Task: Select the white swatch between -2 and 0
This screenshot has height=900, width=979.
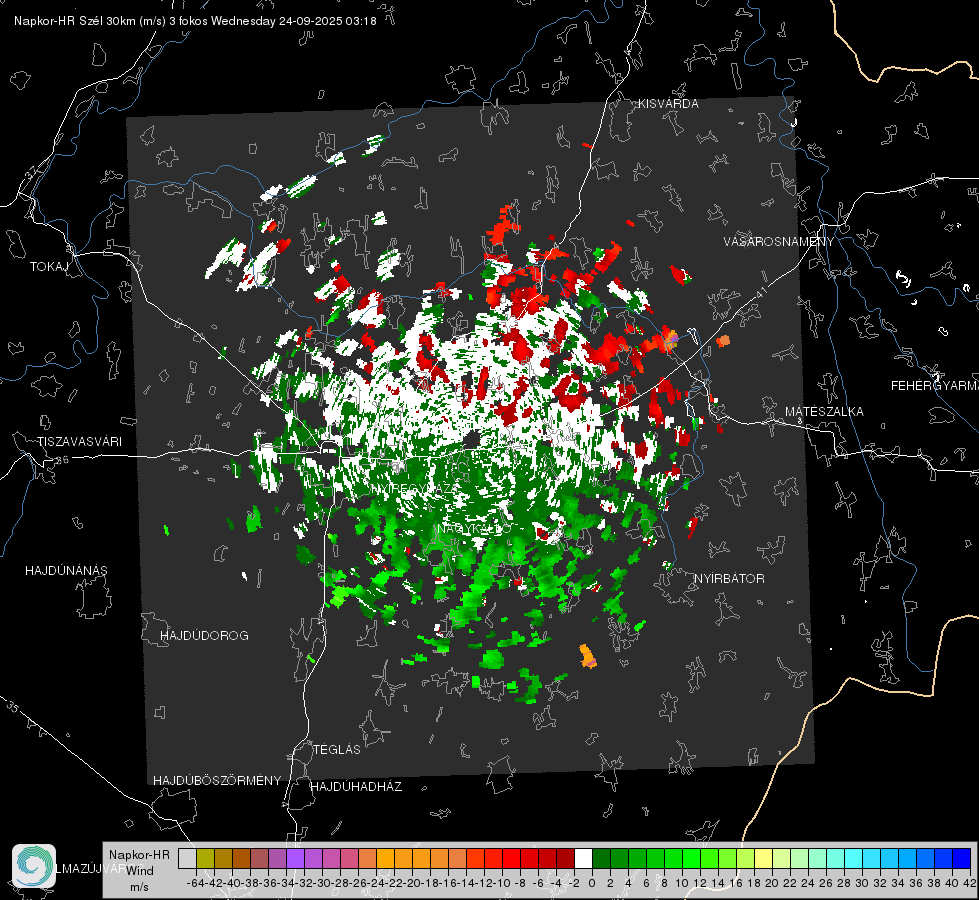Action: (x=583, y=858)
